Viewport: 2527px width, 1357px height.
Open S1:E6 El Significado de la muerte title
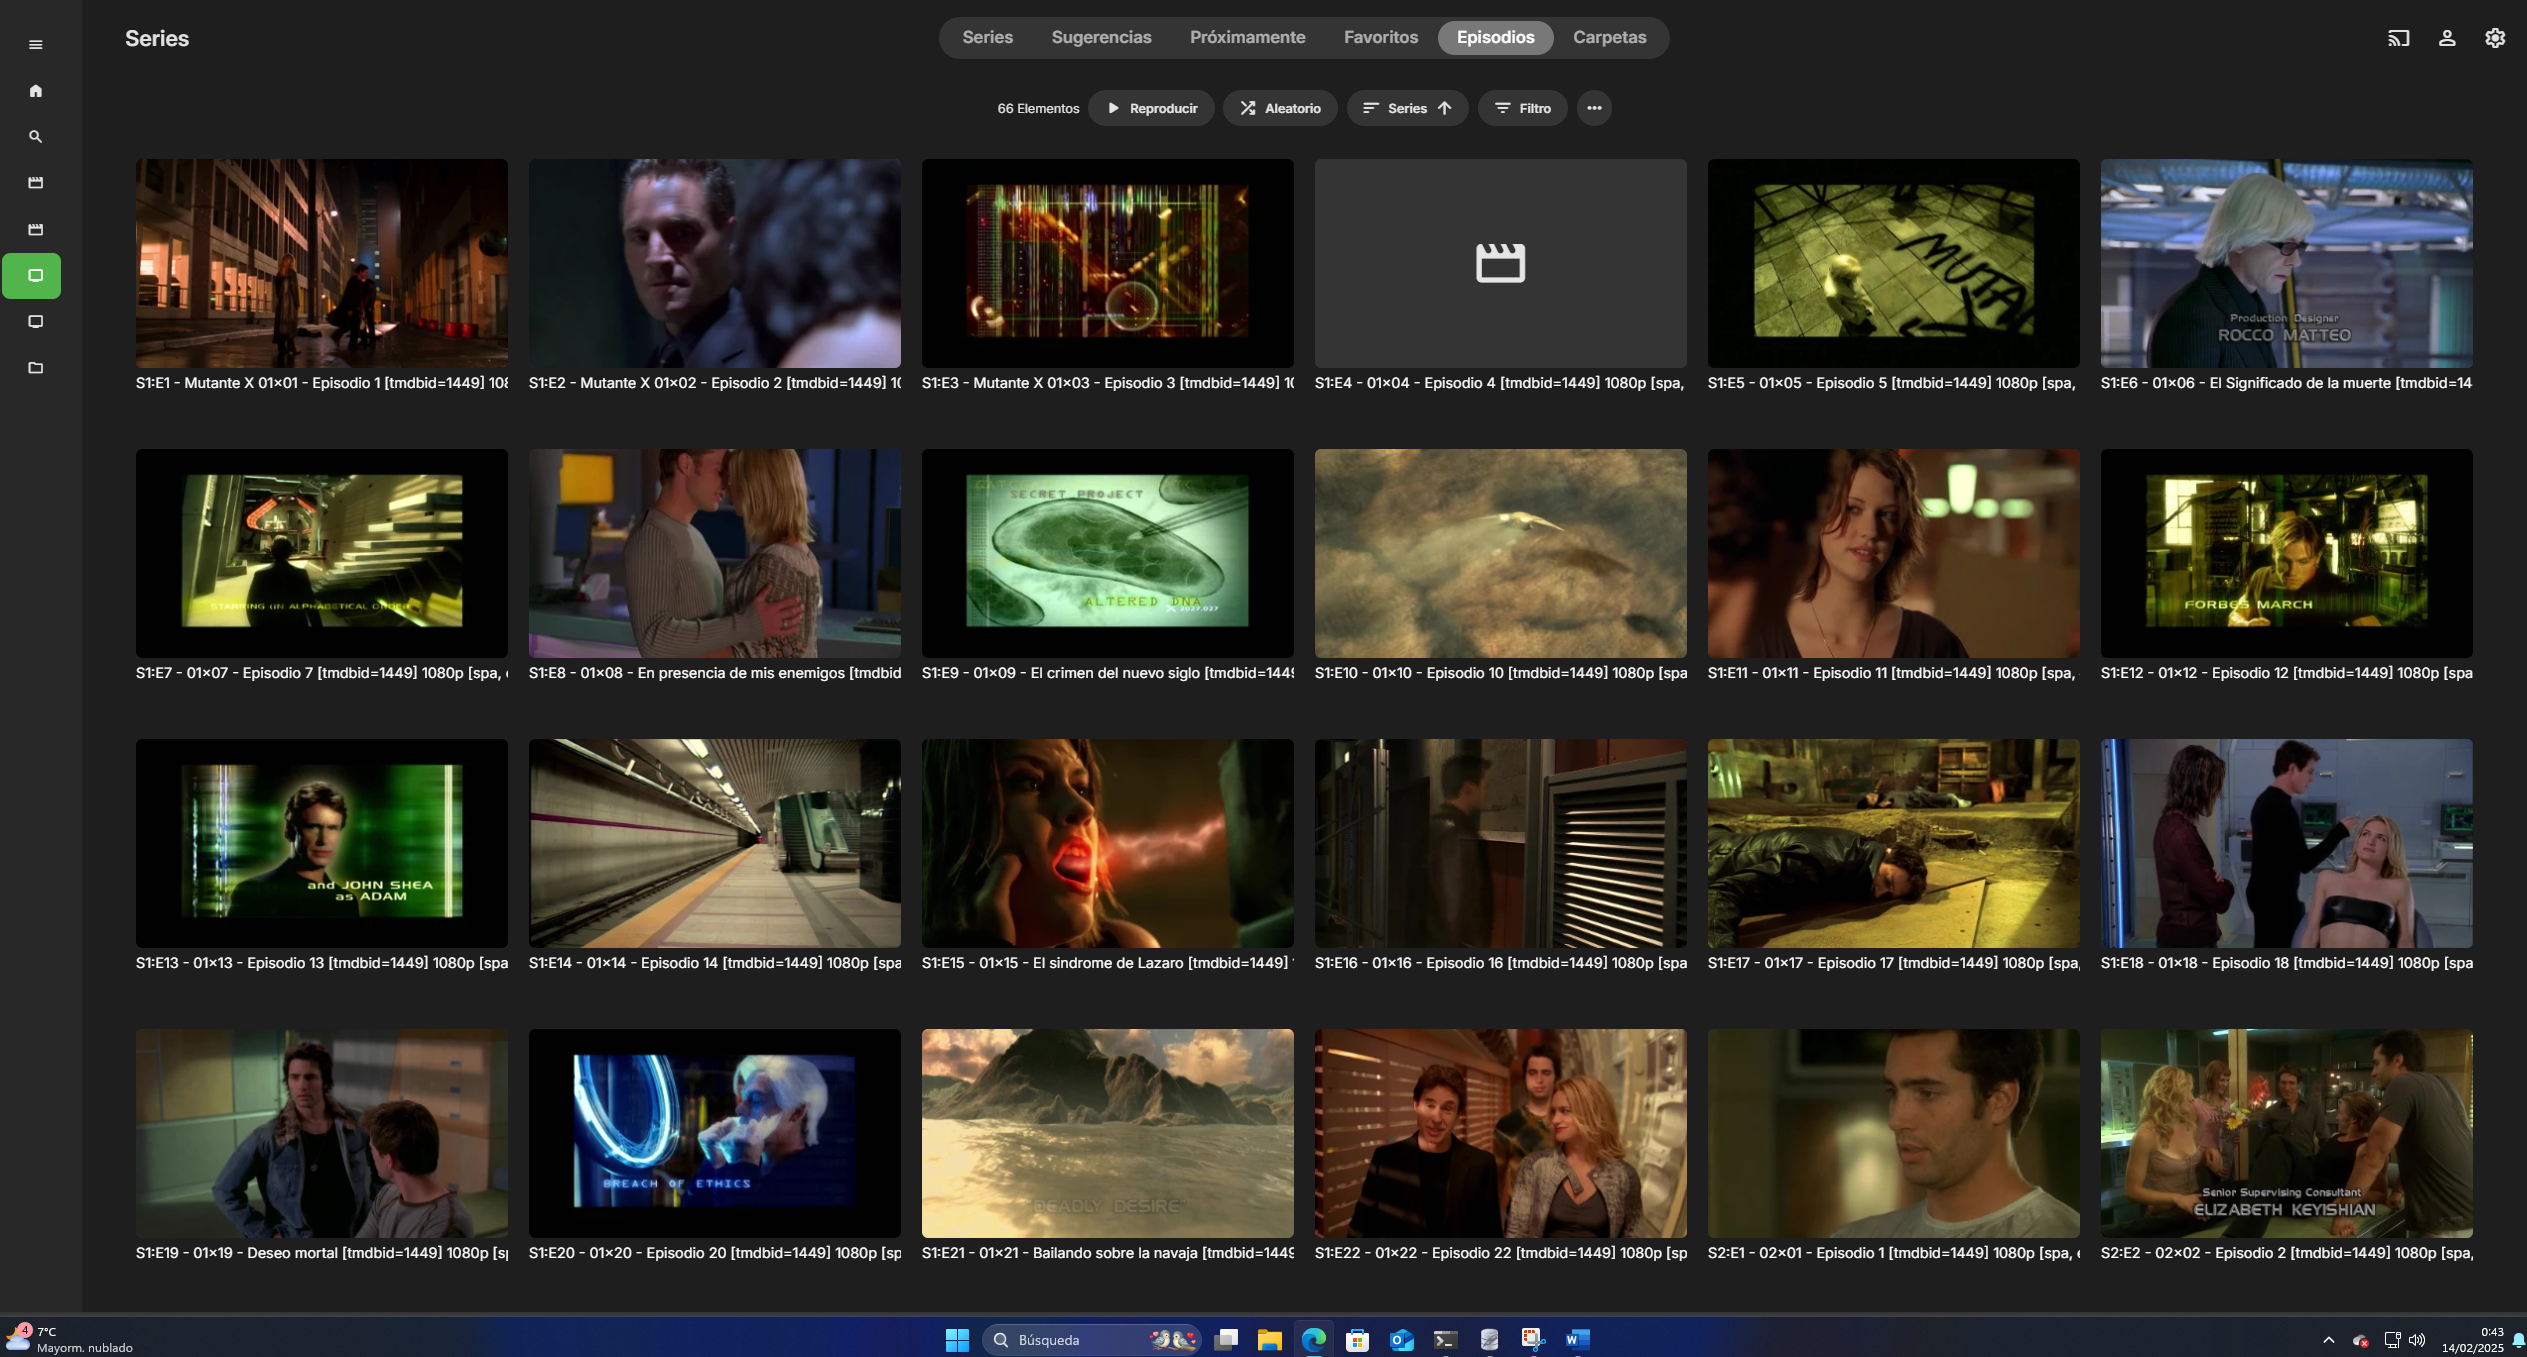pos(2285,383)
